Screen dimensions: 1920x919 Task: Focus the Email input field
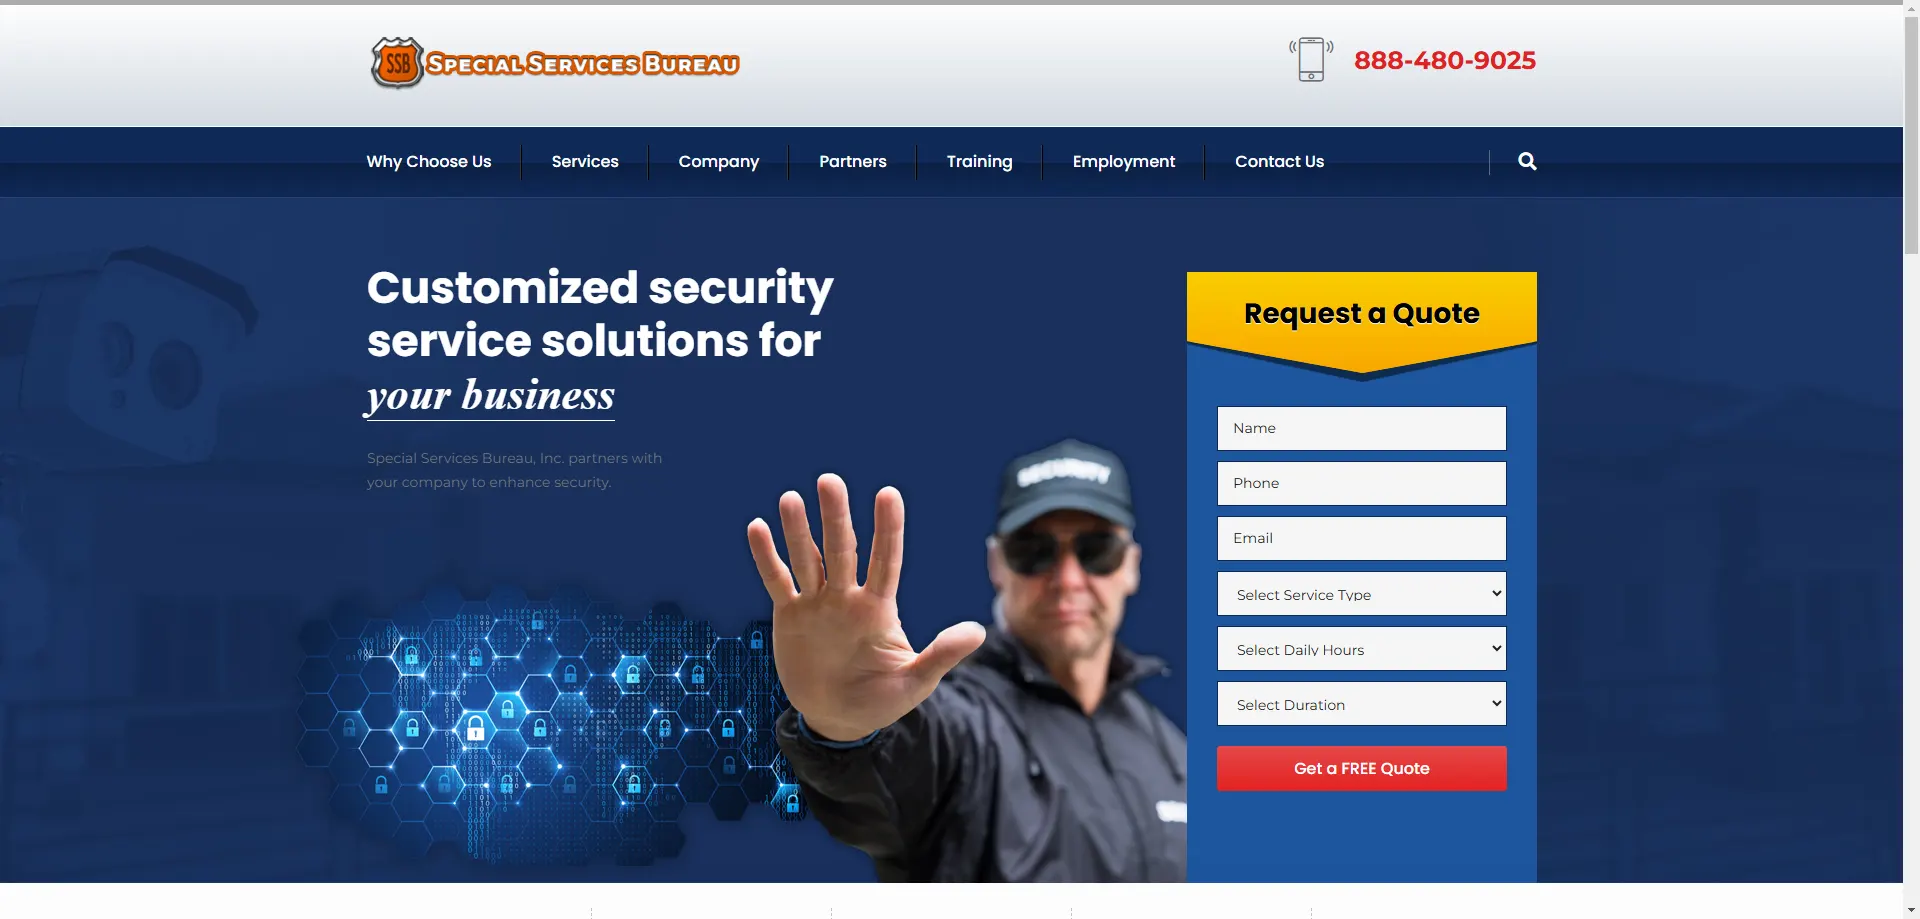(x=1361, y=538)
